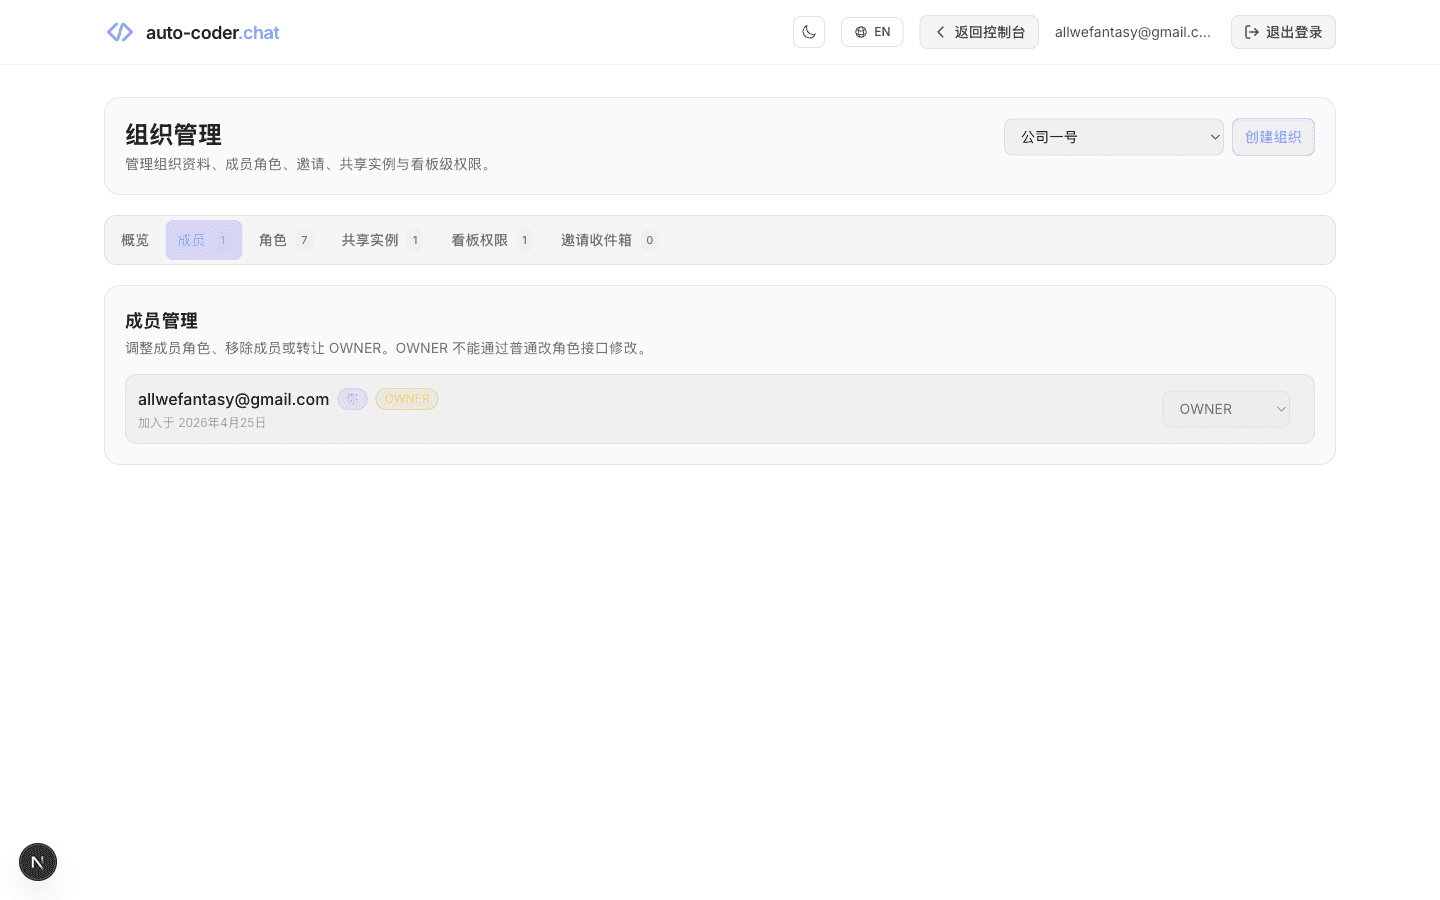Open the N avatar bubble at bottom left

click(37, 861)
